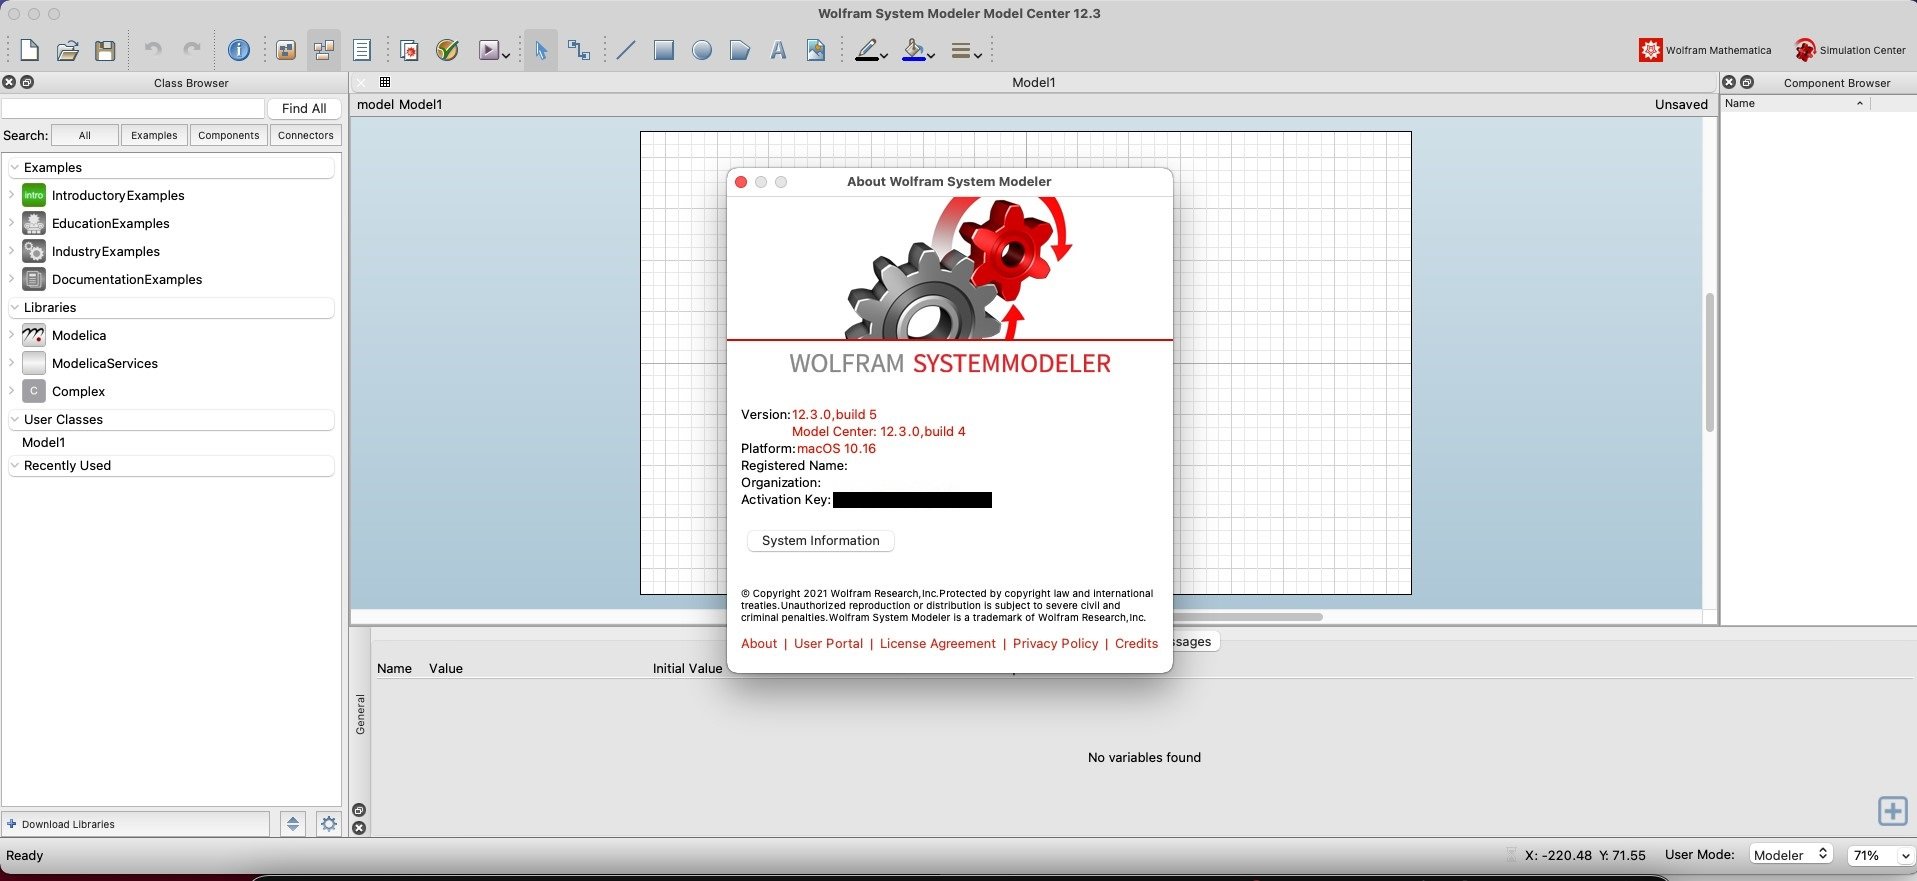
Task: Switch to Diagram View
Action: [x=324, y=50]
